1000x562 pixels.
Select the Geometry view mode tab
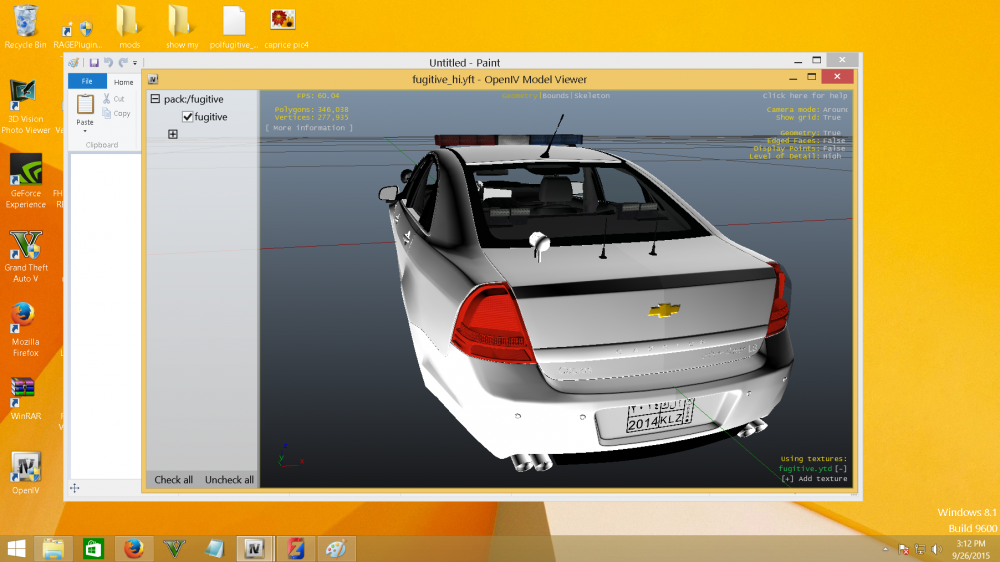[520, 96]
